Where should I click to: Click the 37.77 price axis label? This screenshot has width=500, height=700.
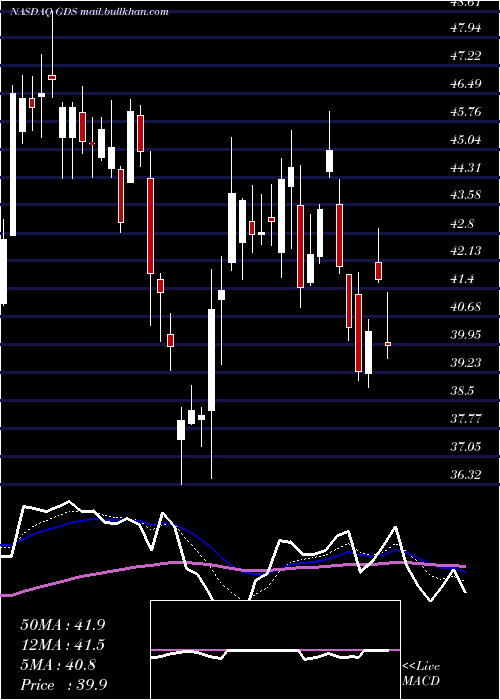pyautogui.click(x=466, y=419)
